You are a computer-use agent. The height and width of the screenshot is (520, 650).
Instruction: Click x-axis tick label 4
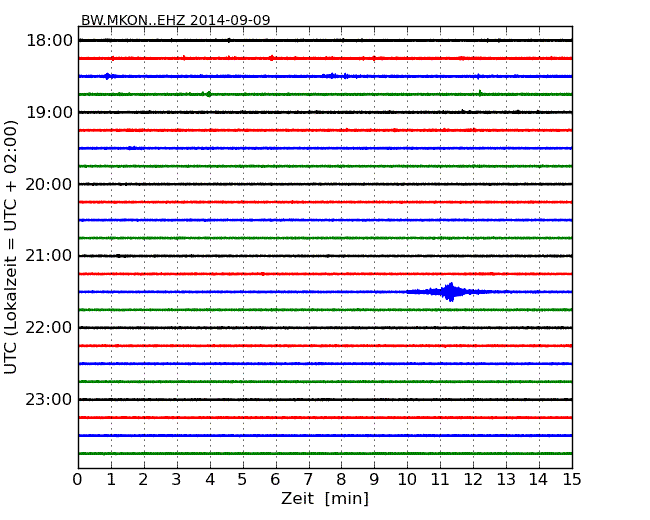(210, 479)
